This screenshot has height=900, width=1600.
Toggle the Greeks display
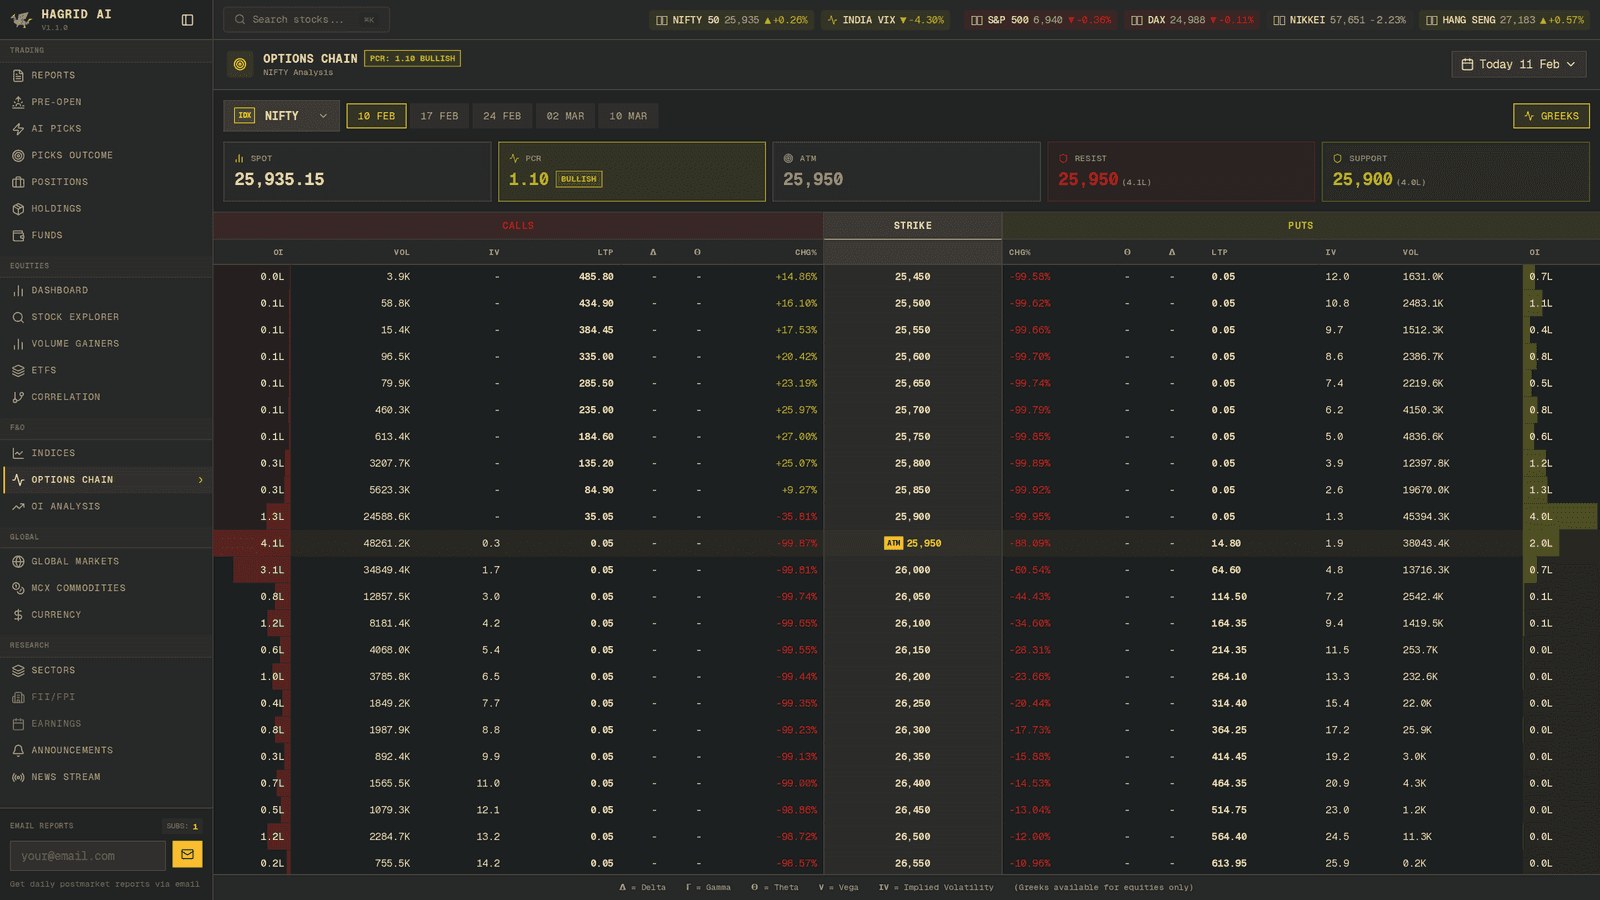point(1551,116)
